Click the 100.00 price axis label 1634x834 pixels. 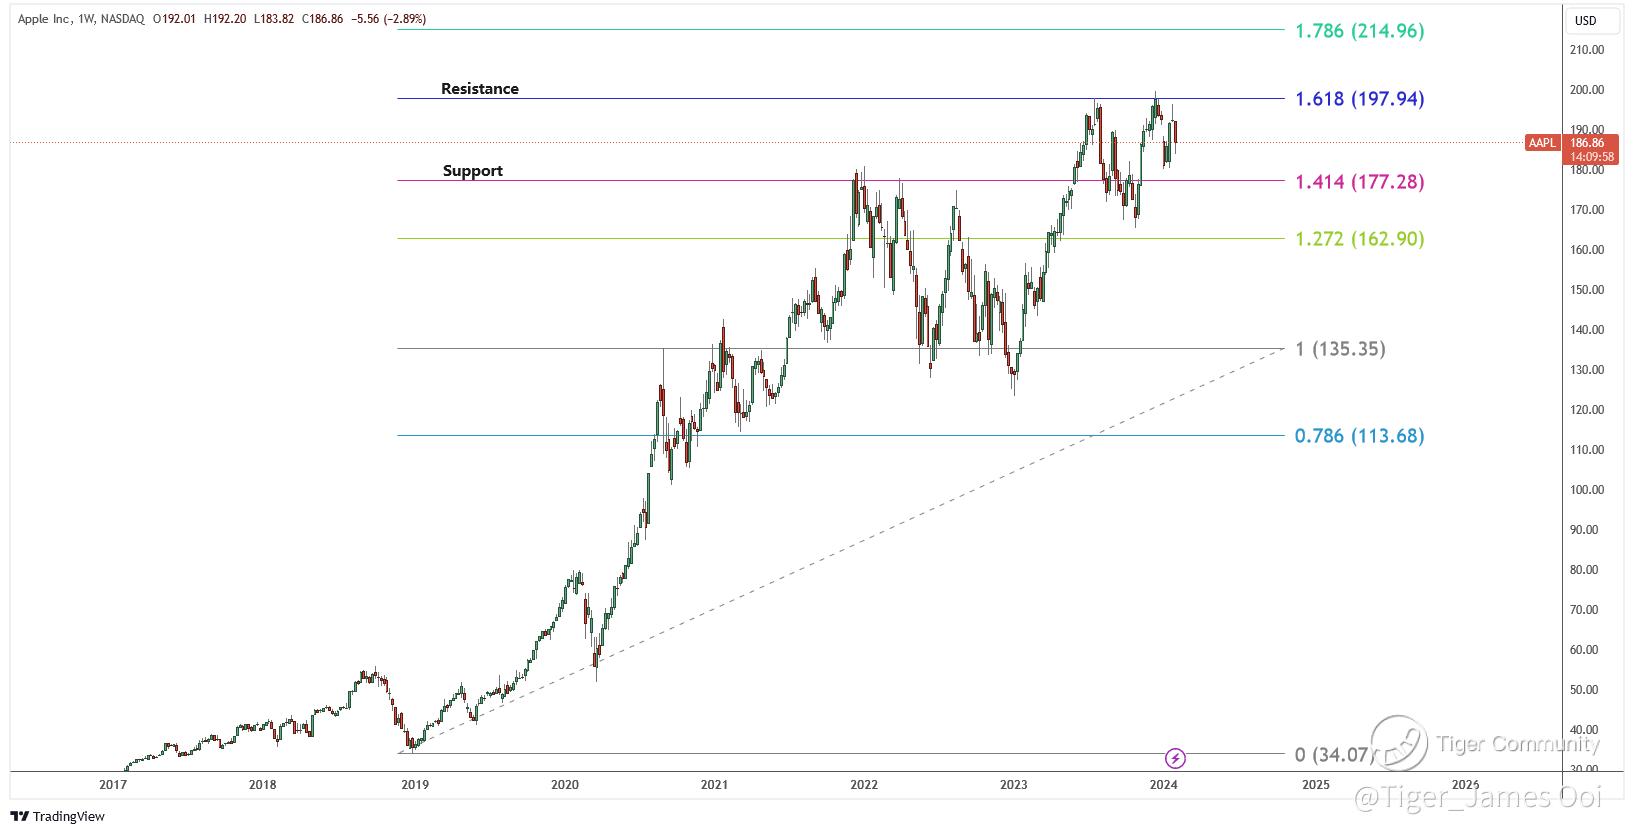tap(1587, 490)
